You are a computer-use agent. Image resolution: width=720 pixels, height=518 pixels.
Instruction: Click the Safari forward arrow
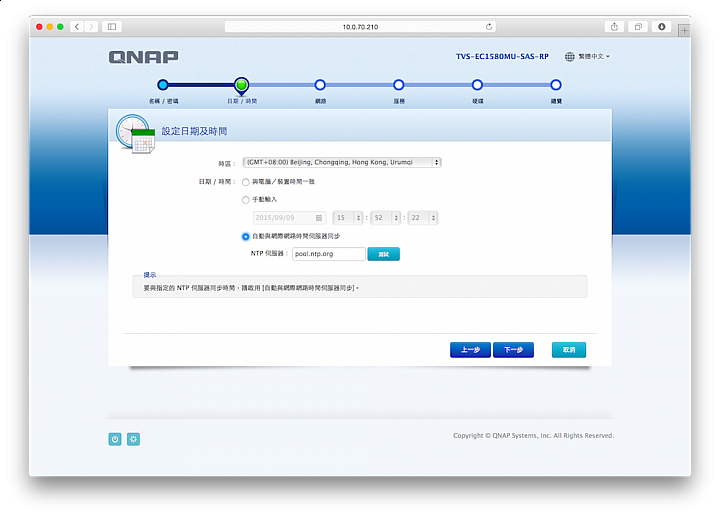click(x=91, y=27)
